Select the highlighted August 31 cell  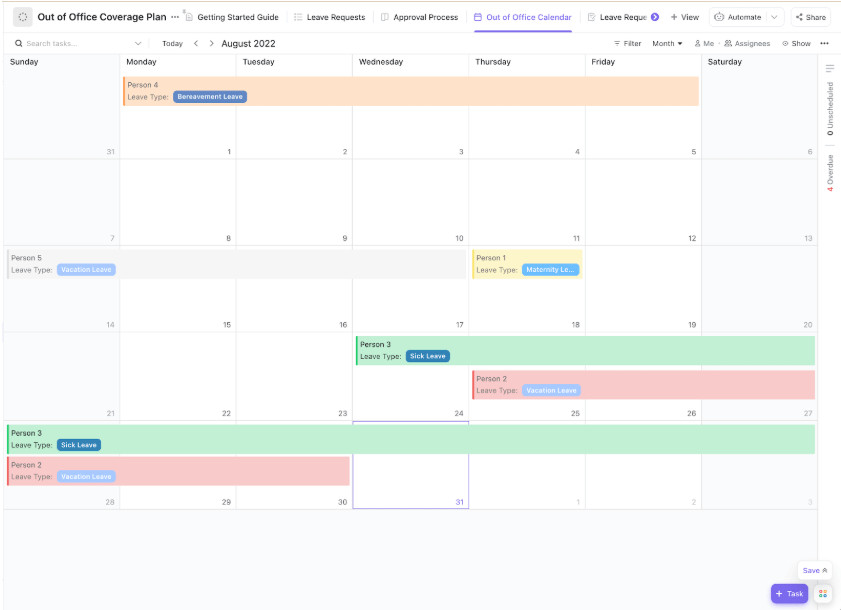(411, 465)
